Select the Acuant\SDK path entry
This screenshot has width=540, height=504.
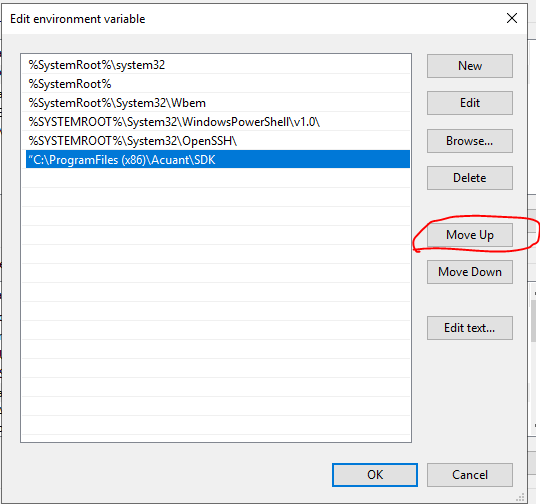pyautogui.click(x=218, y=160)
